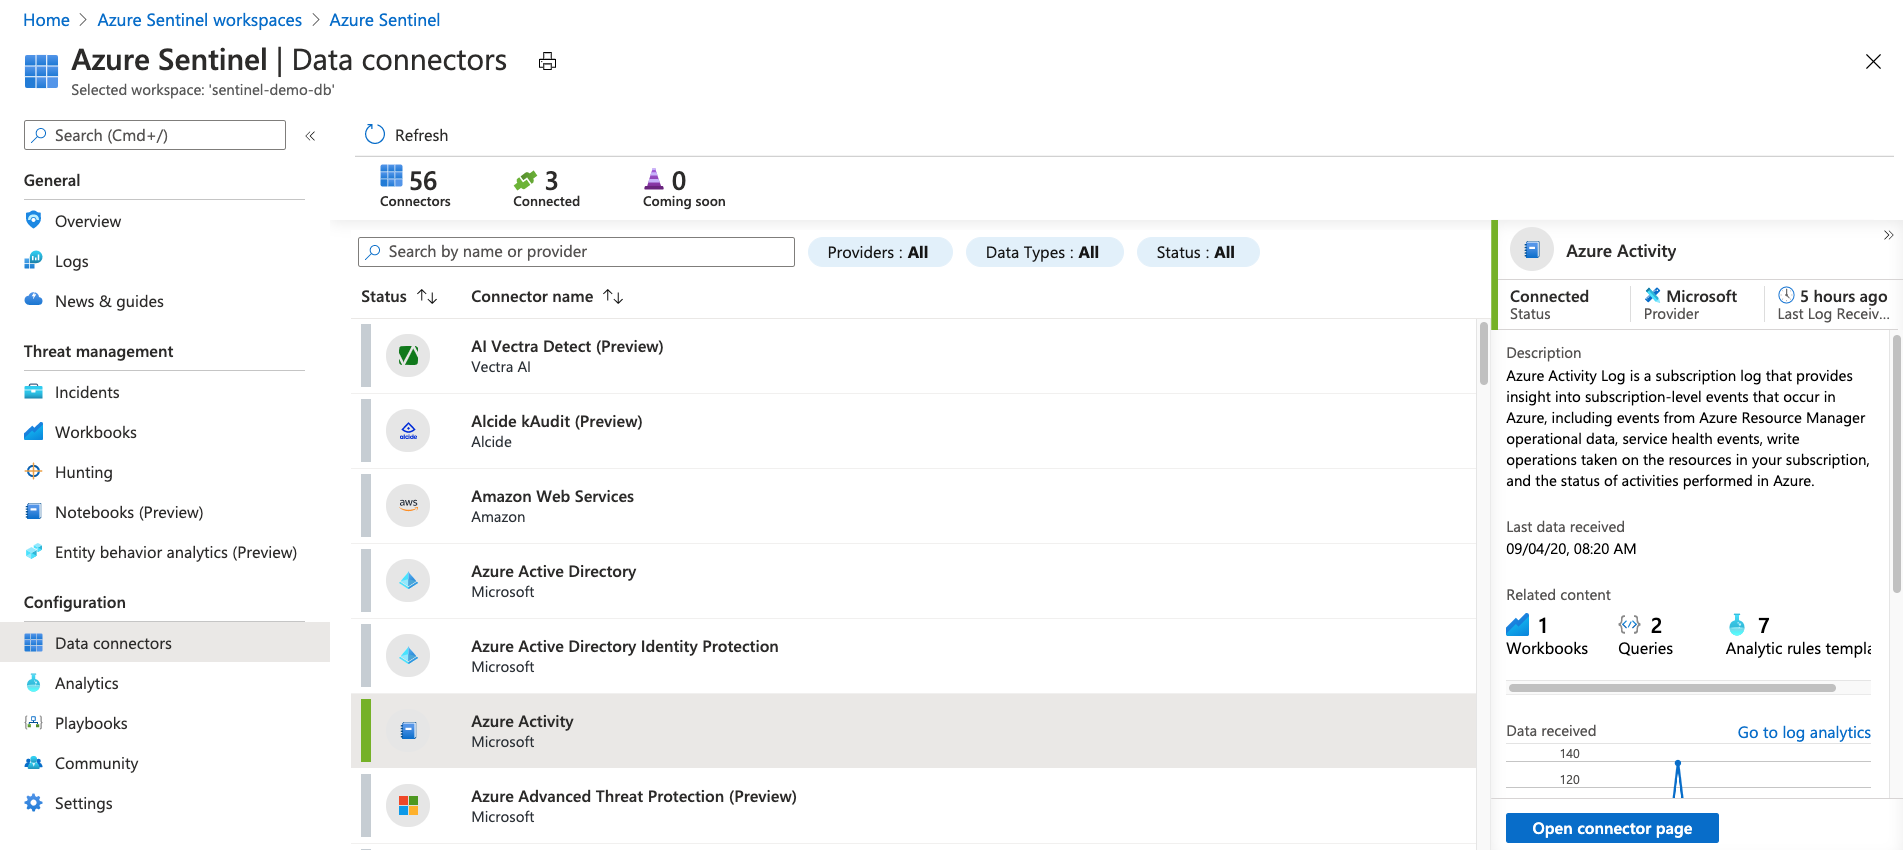This screenshot has height=850, width=1903.
Task: Click the print icon beside page title
Action: (x=547, y=62)
